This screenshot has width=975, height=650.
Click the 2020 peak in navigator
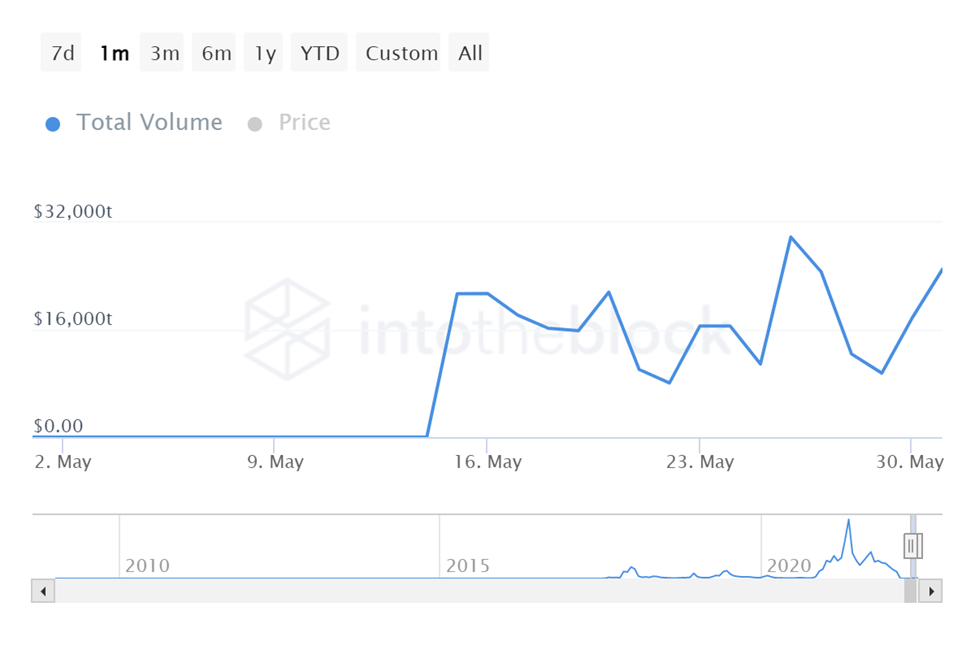pos(848,521)
